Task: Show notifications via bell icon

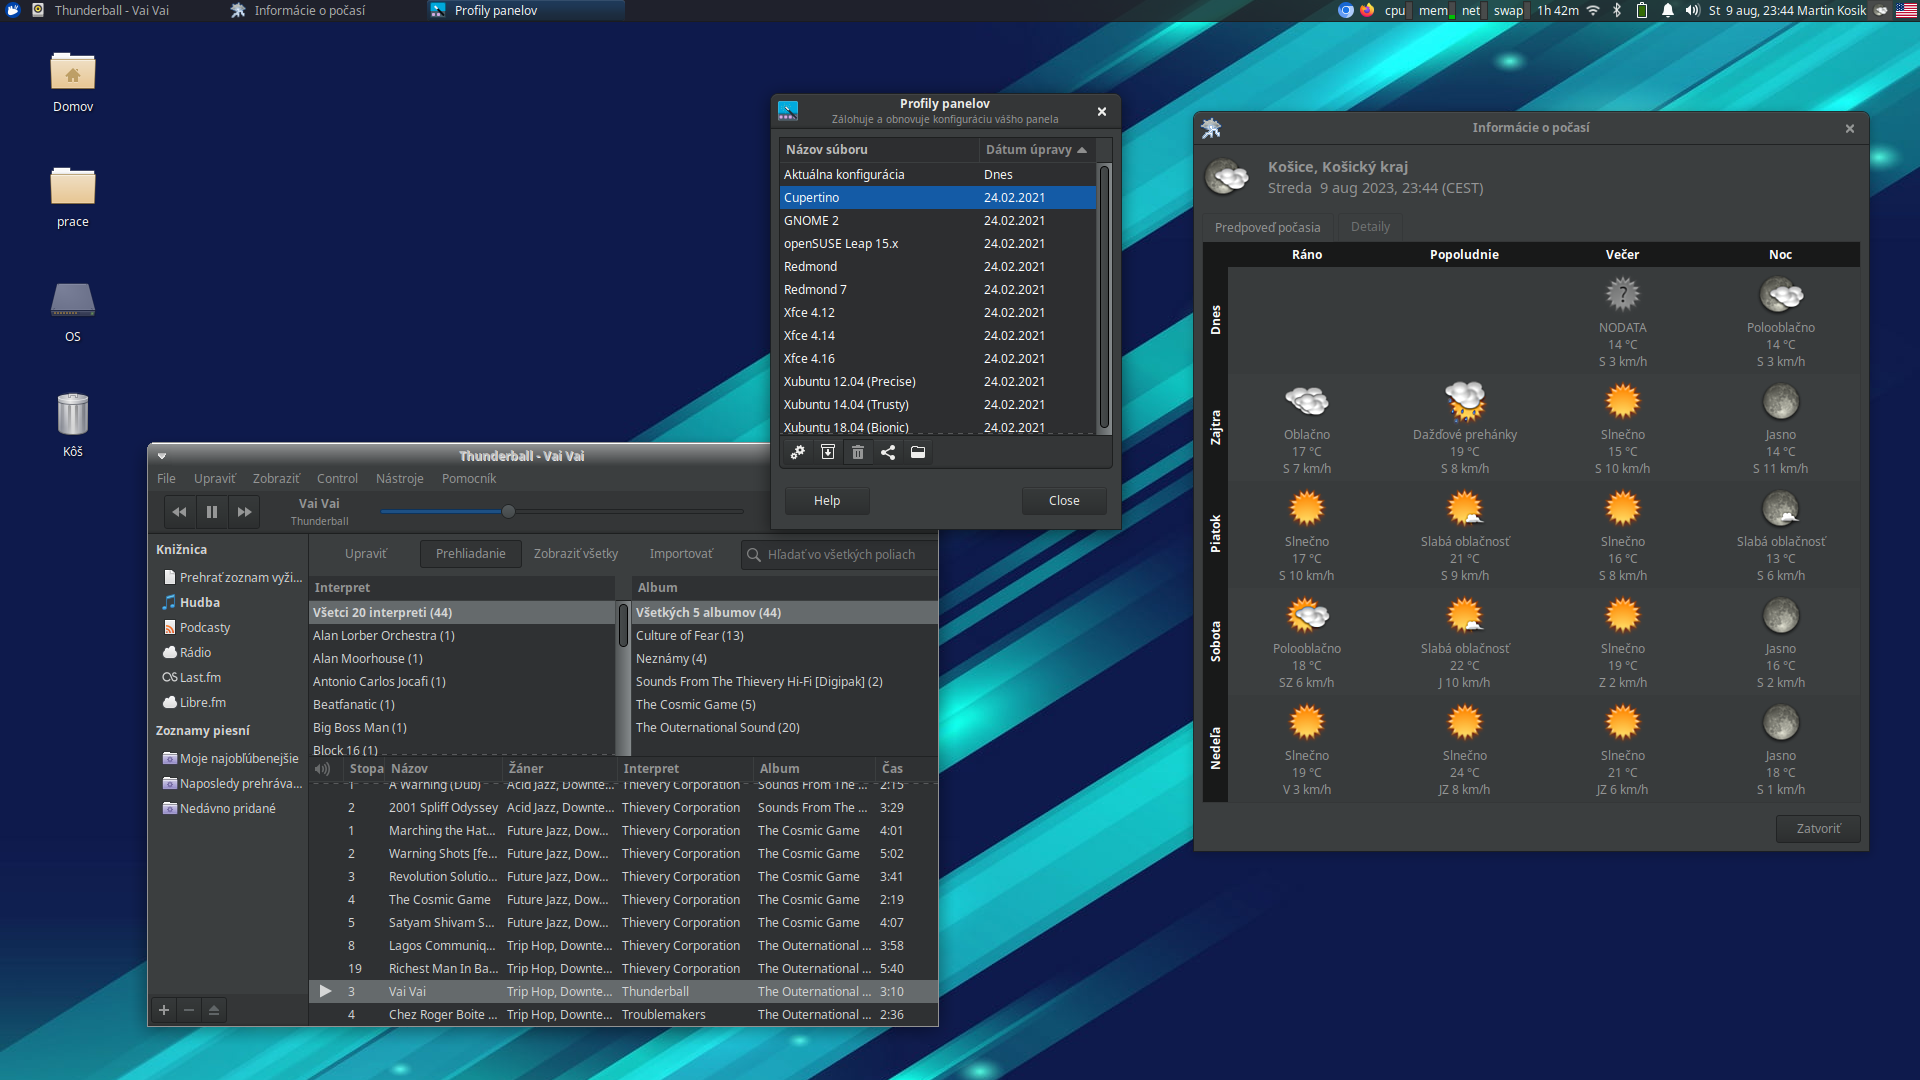Action: (x=1667, y=10)
